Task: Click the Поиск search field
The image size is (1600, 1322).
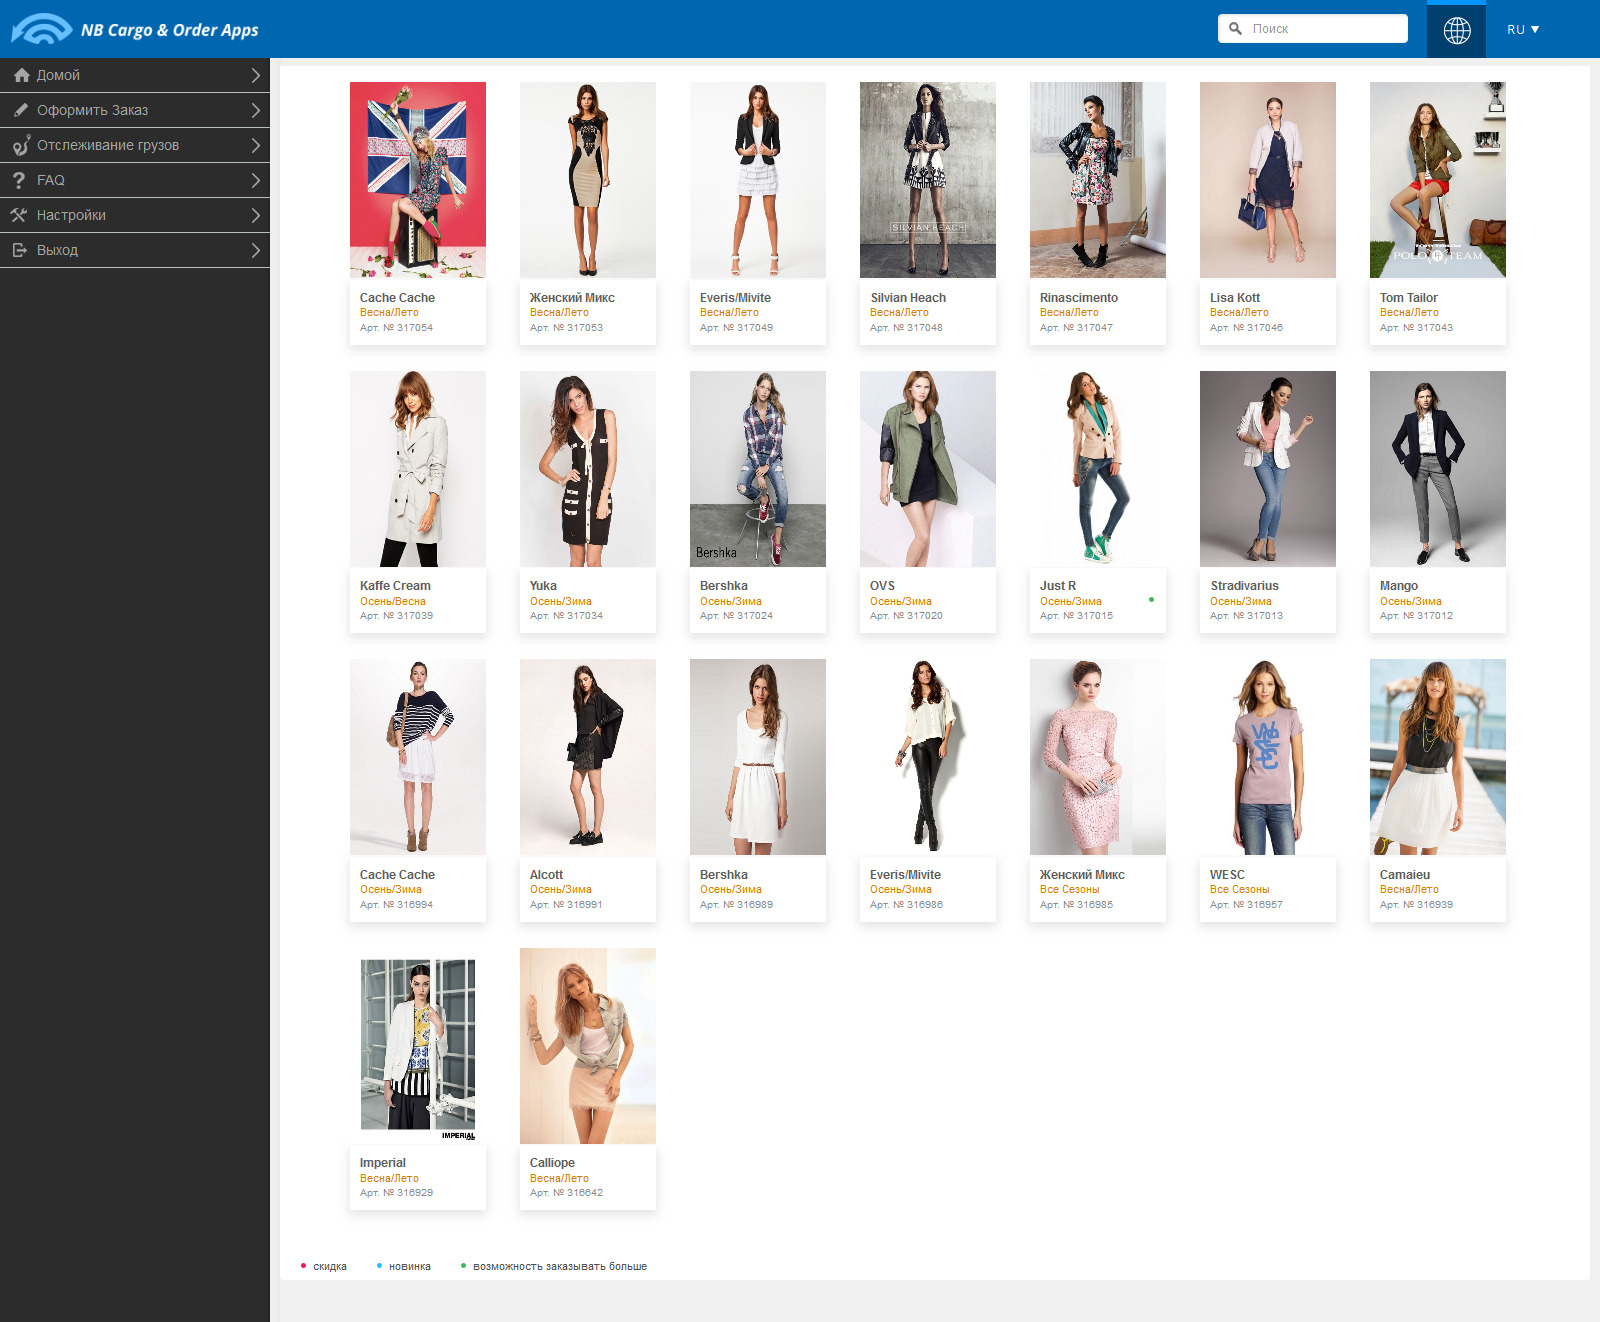Action: coord(1313,29)
